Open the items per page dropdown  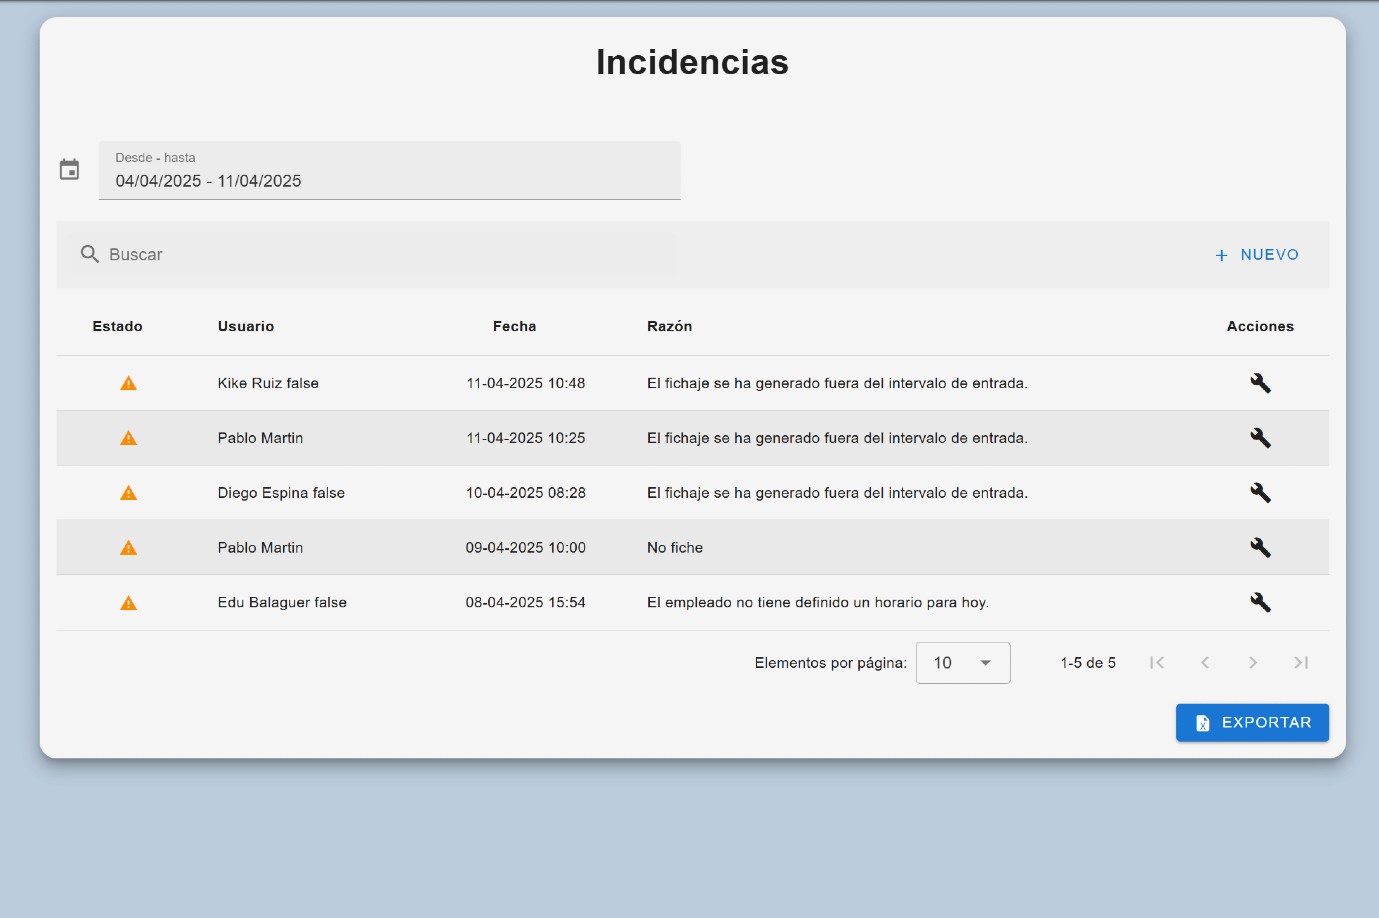pyautogui.click(x=962, y=663)
